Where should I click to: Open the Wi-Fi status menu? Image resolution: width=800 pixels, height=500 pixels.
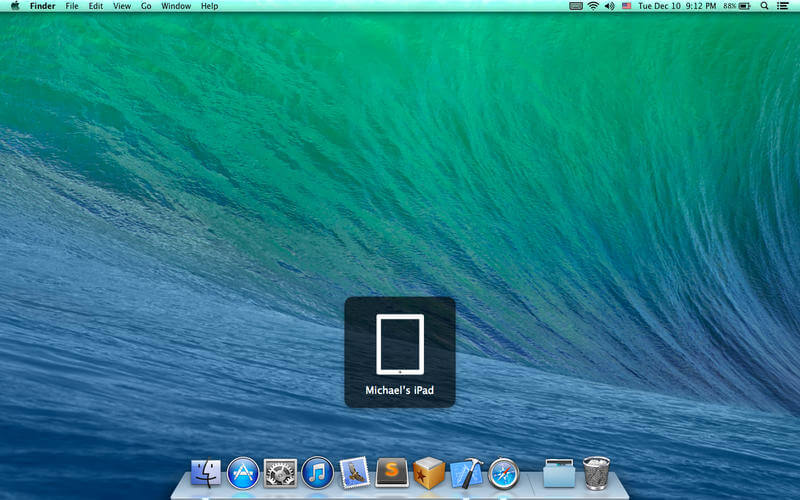(x=593, y=6)
